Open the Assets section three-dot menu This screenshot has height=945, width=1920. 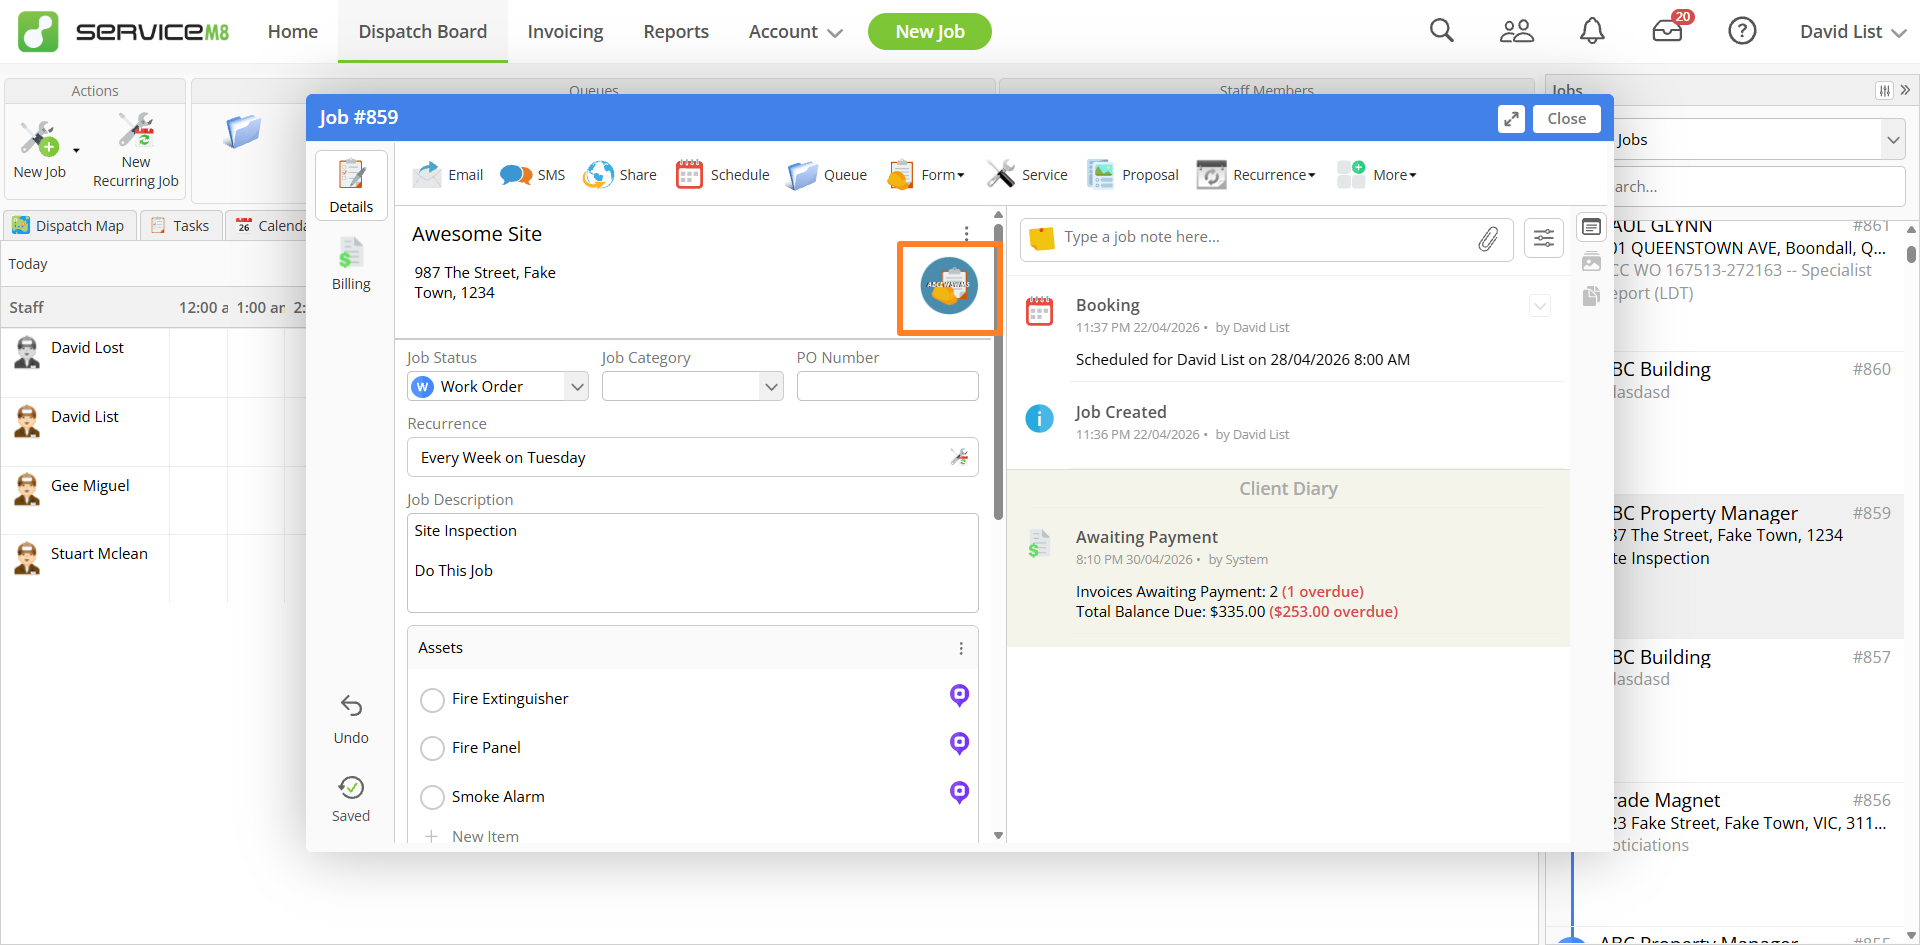(961, 648)
